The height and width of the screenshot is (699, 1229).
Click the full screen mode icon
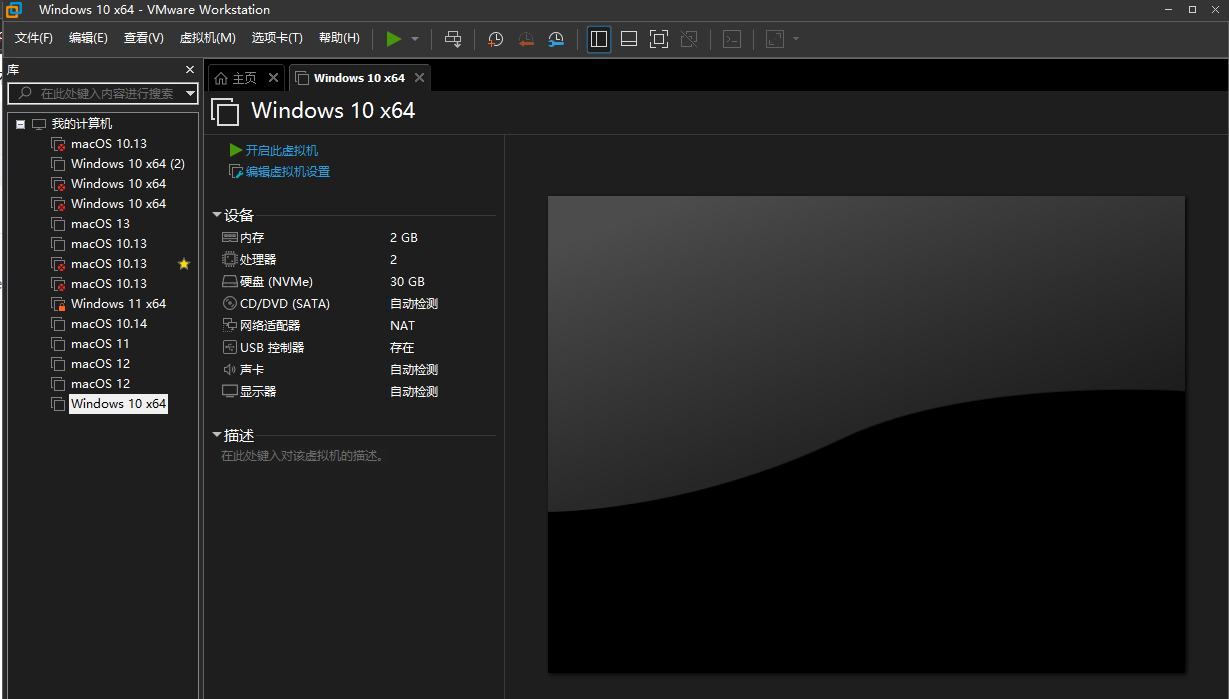click(659, 39)
